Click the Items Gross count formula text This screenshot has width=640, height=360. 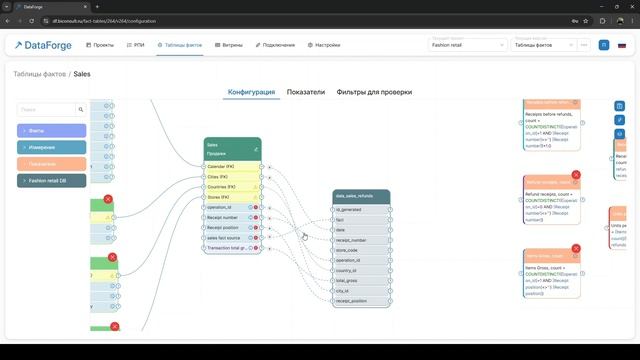(551, 280)
